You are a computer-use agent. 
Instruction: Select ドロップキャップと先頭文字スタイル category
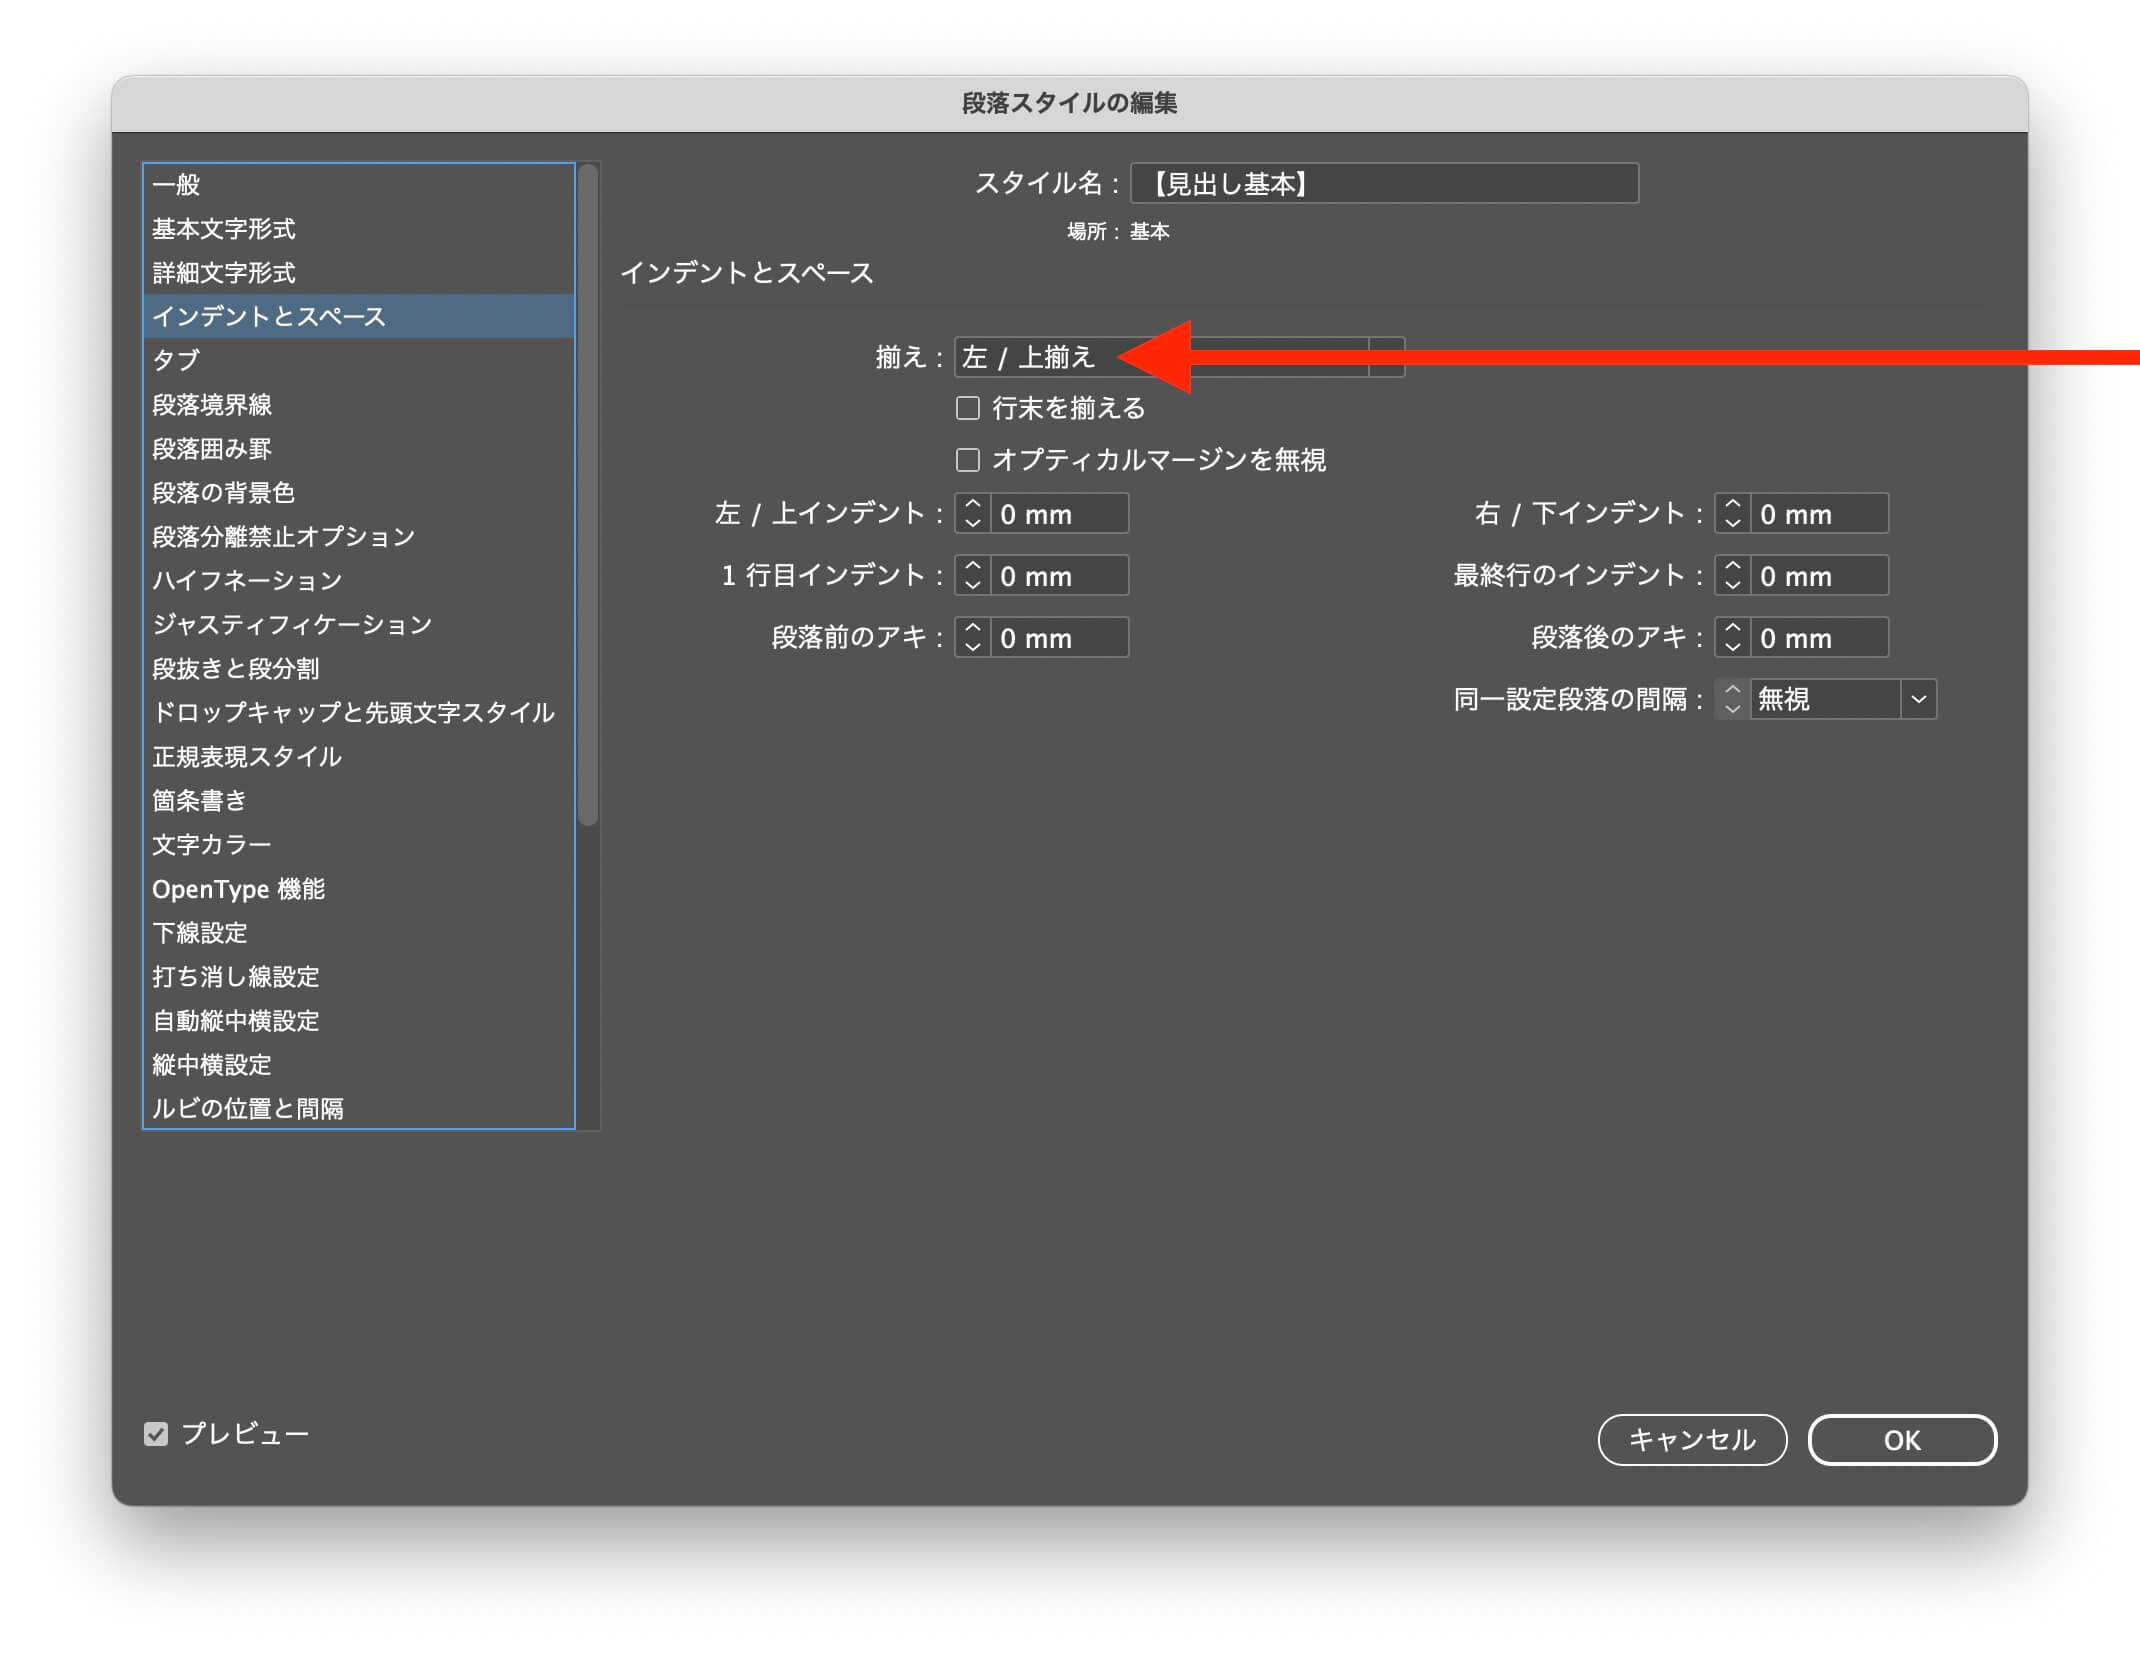pyautogui.click(x=353, y=712)
